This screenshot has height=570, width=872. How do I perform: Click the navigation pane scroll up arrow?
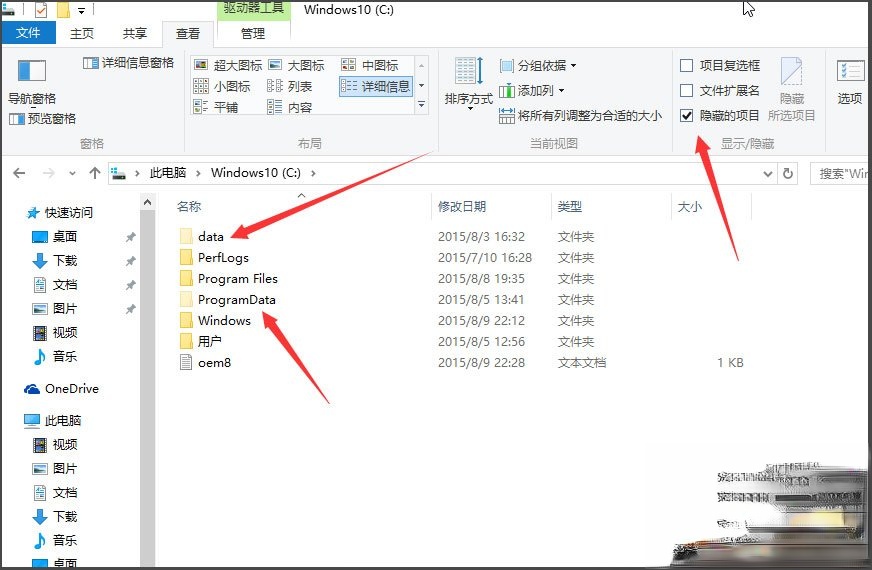147,202
